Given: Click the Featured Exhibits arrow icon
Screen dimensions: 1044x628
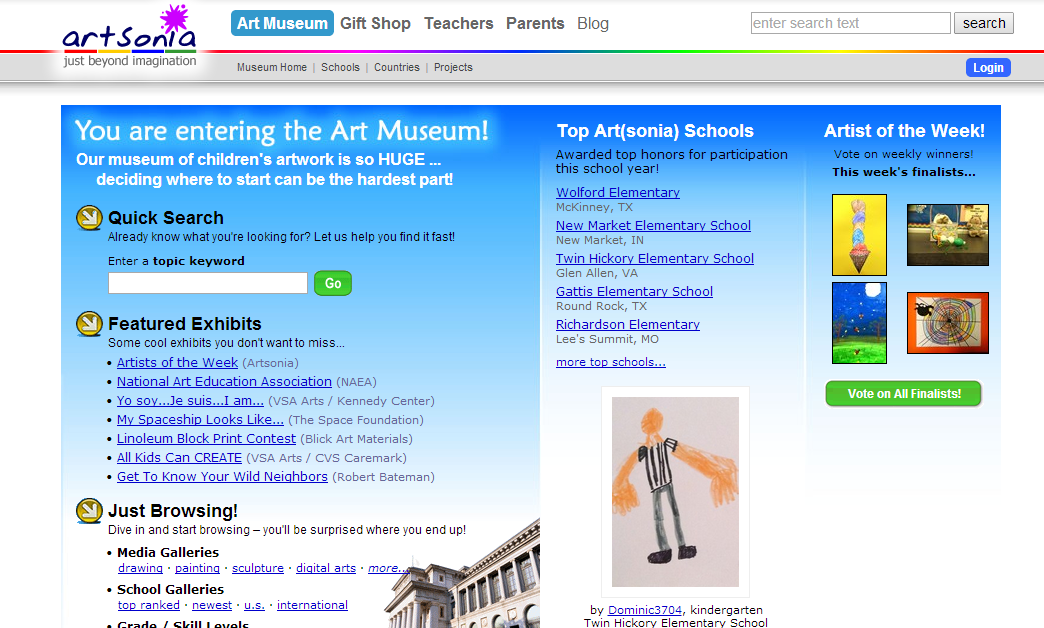Looking at the screenshot, I should tap(89, 324).
